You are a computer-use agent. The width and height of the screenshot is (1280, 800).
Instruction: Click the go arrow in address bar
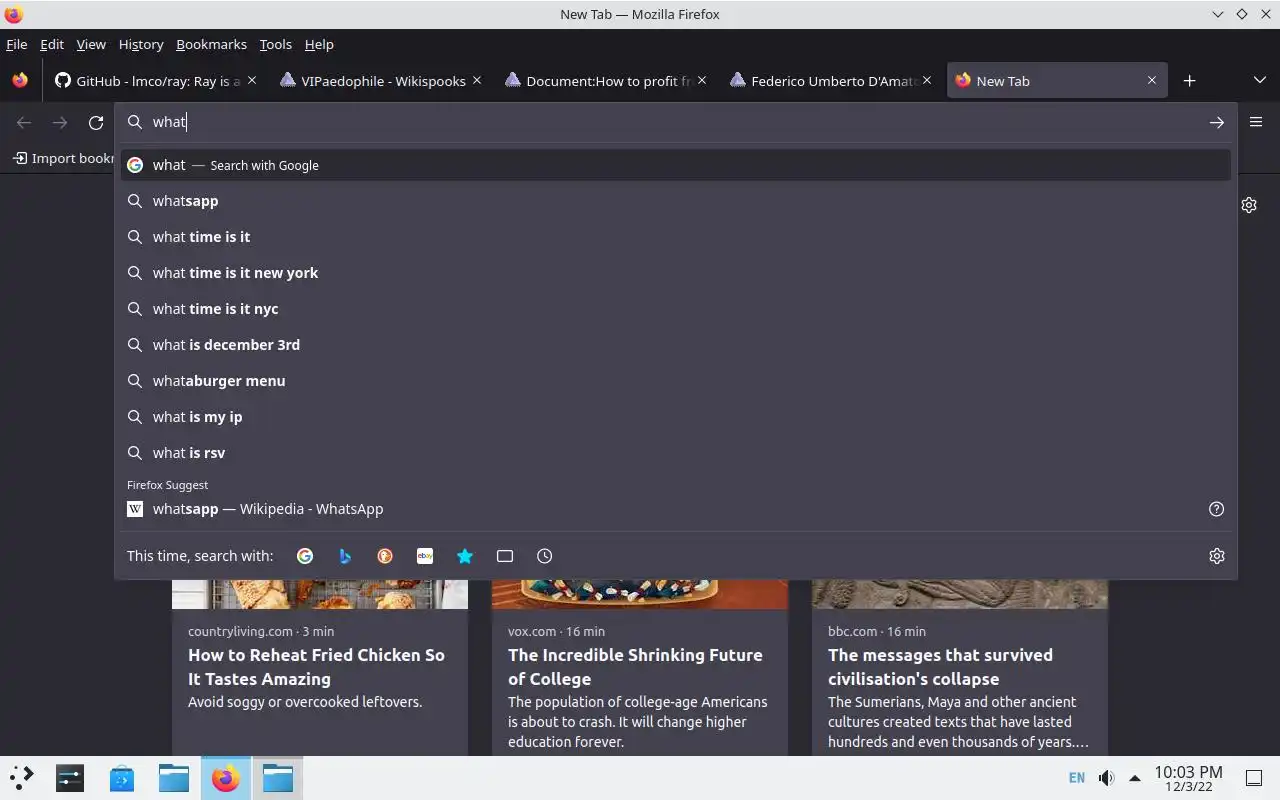pyautogui.click(x=1217, y=122)
